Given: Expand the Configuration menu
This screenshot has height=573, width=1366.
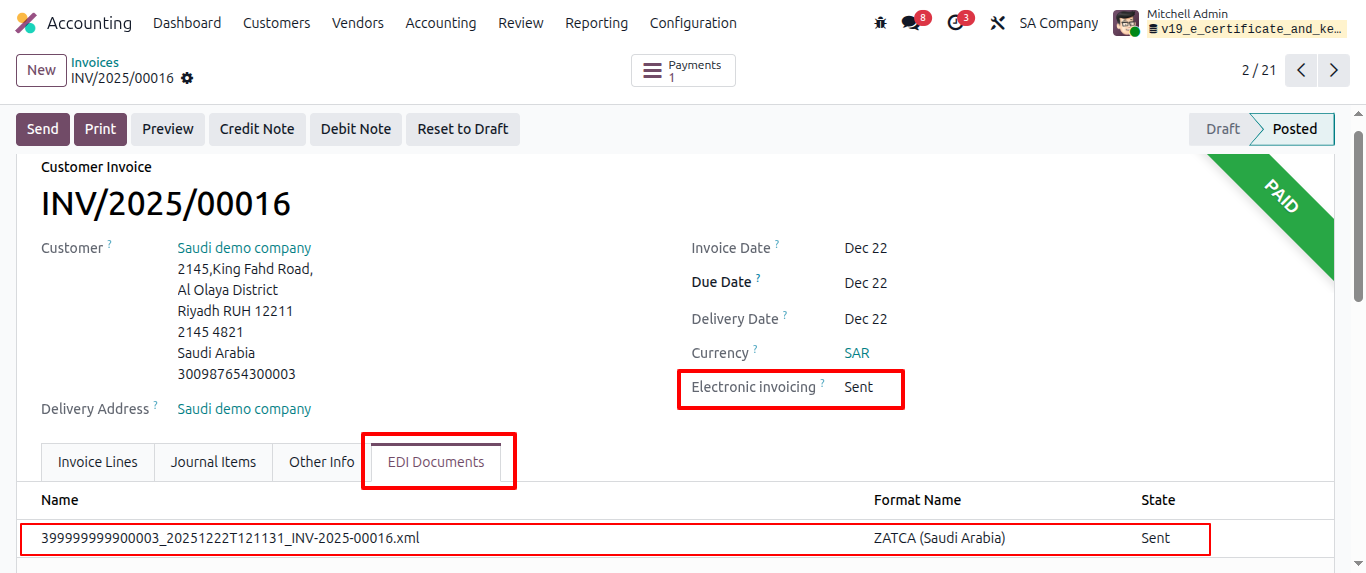Looking at the screenshot, I should pos(693,23).
